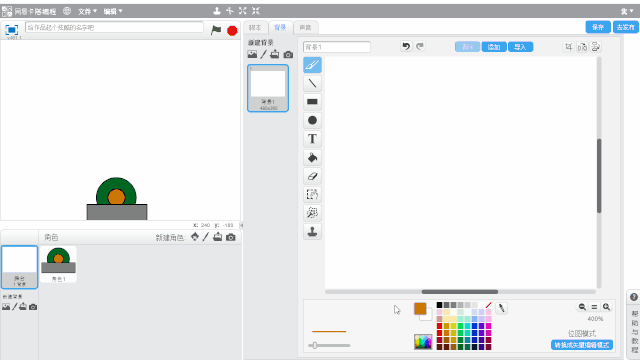Flip the backdrop up-down

pos(596,47)
